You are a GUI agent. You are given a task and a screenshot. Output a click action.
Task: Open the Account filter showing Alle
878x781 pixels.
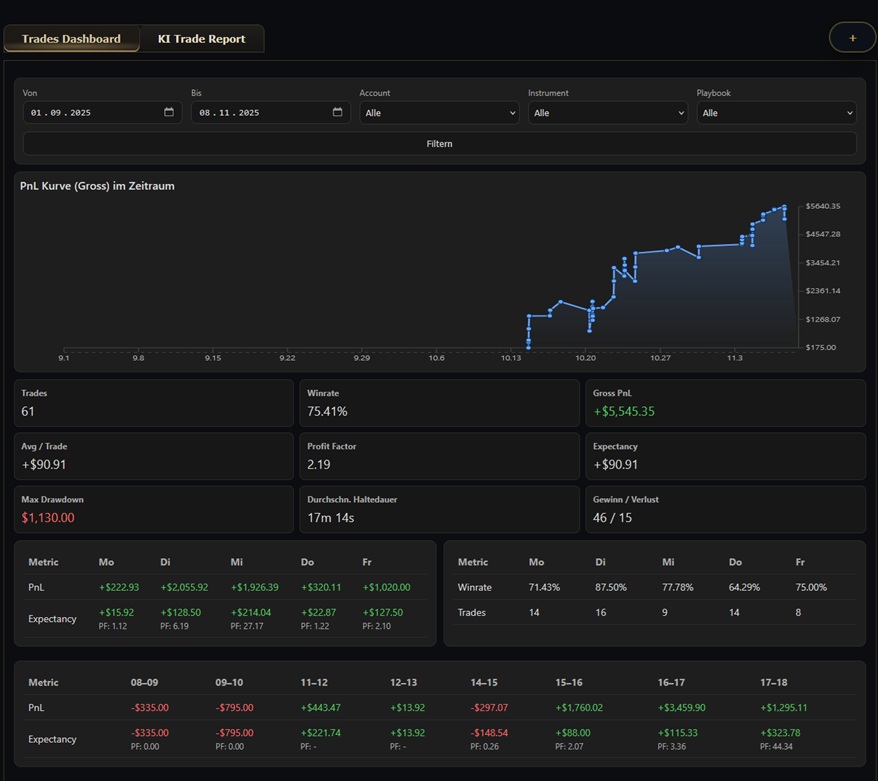[439, 112]
